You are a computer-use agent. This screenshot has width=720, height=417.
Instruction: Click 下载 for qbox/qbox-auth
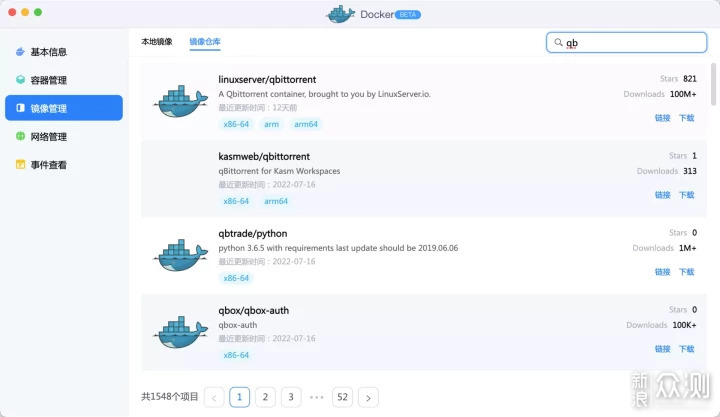pos(686,349)
